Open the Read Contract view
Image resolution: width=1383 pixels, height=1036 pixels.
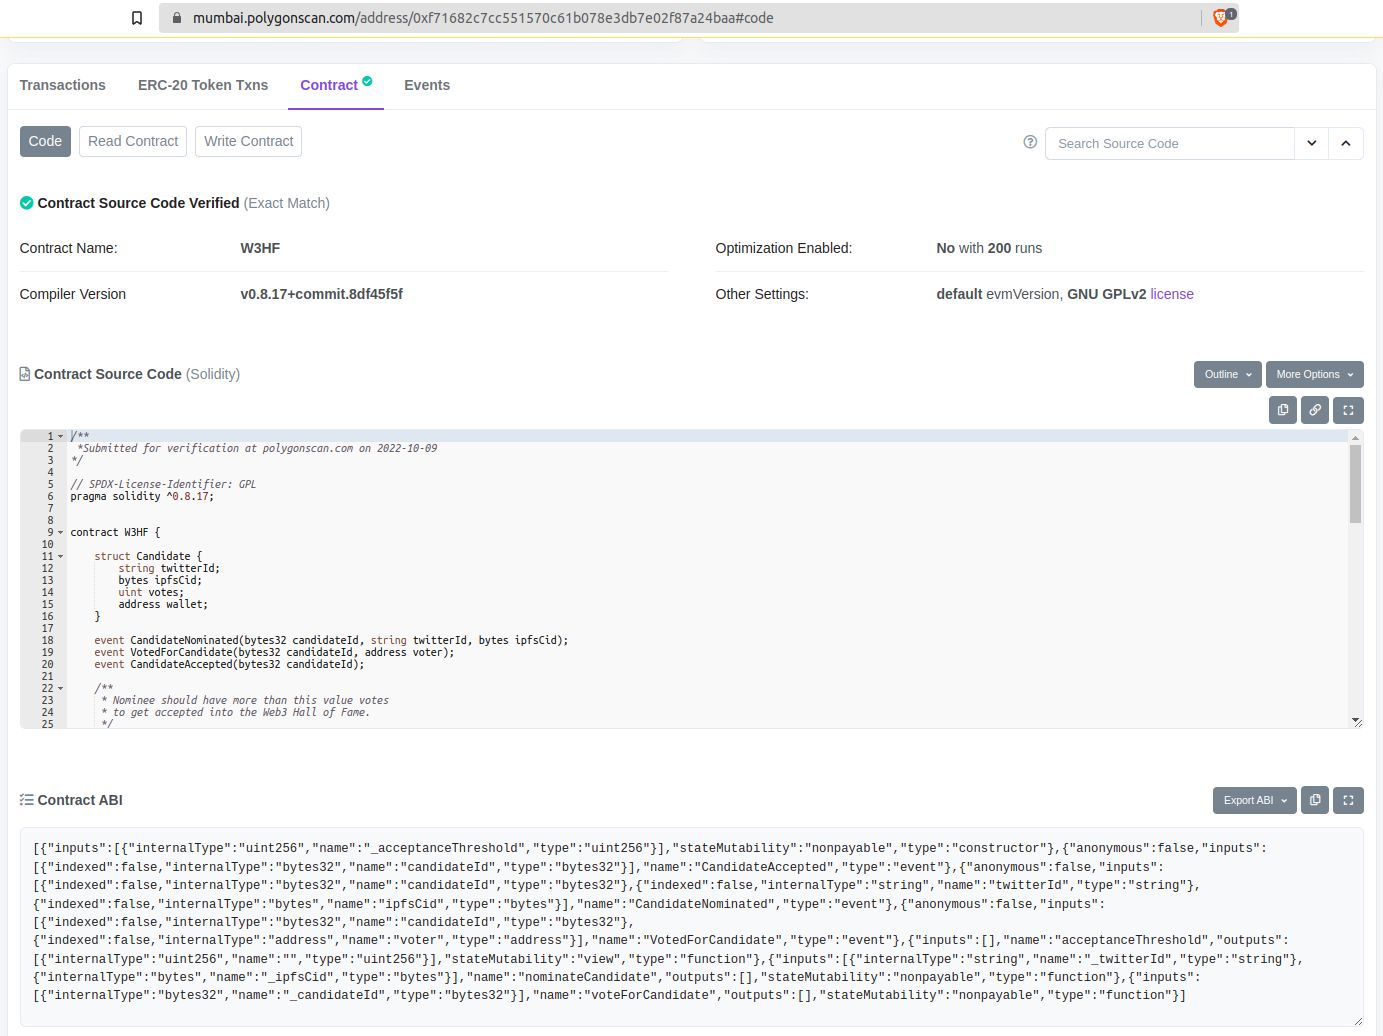(x=133, y=141)
